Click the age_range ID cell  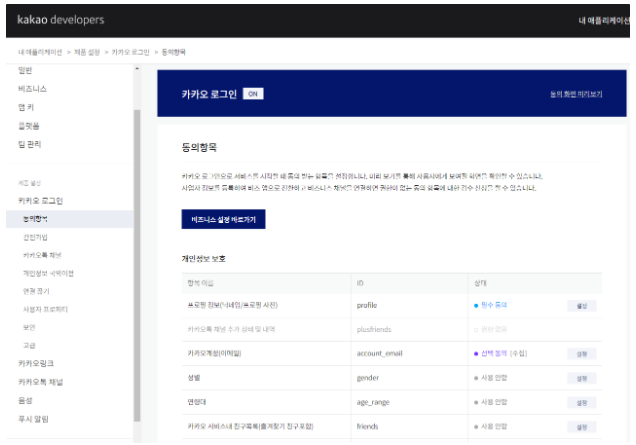(373, 402)
